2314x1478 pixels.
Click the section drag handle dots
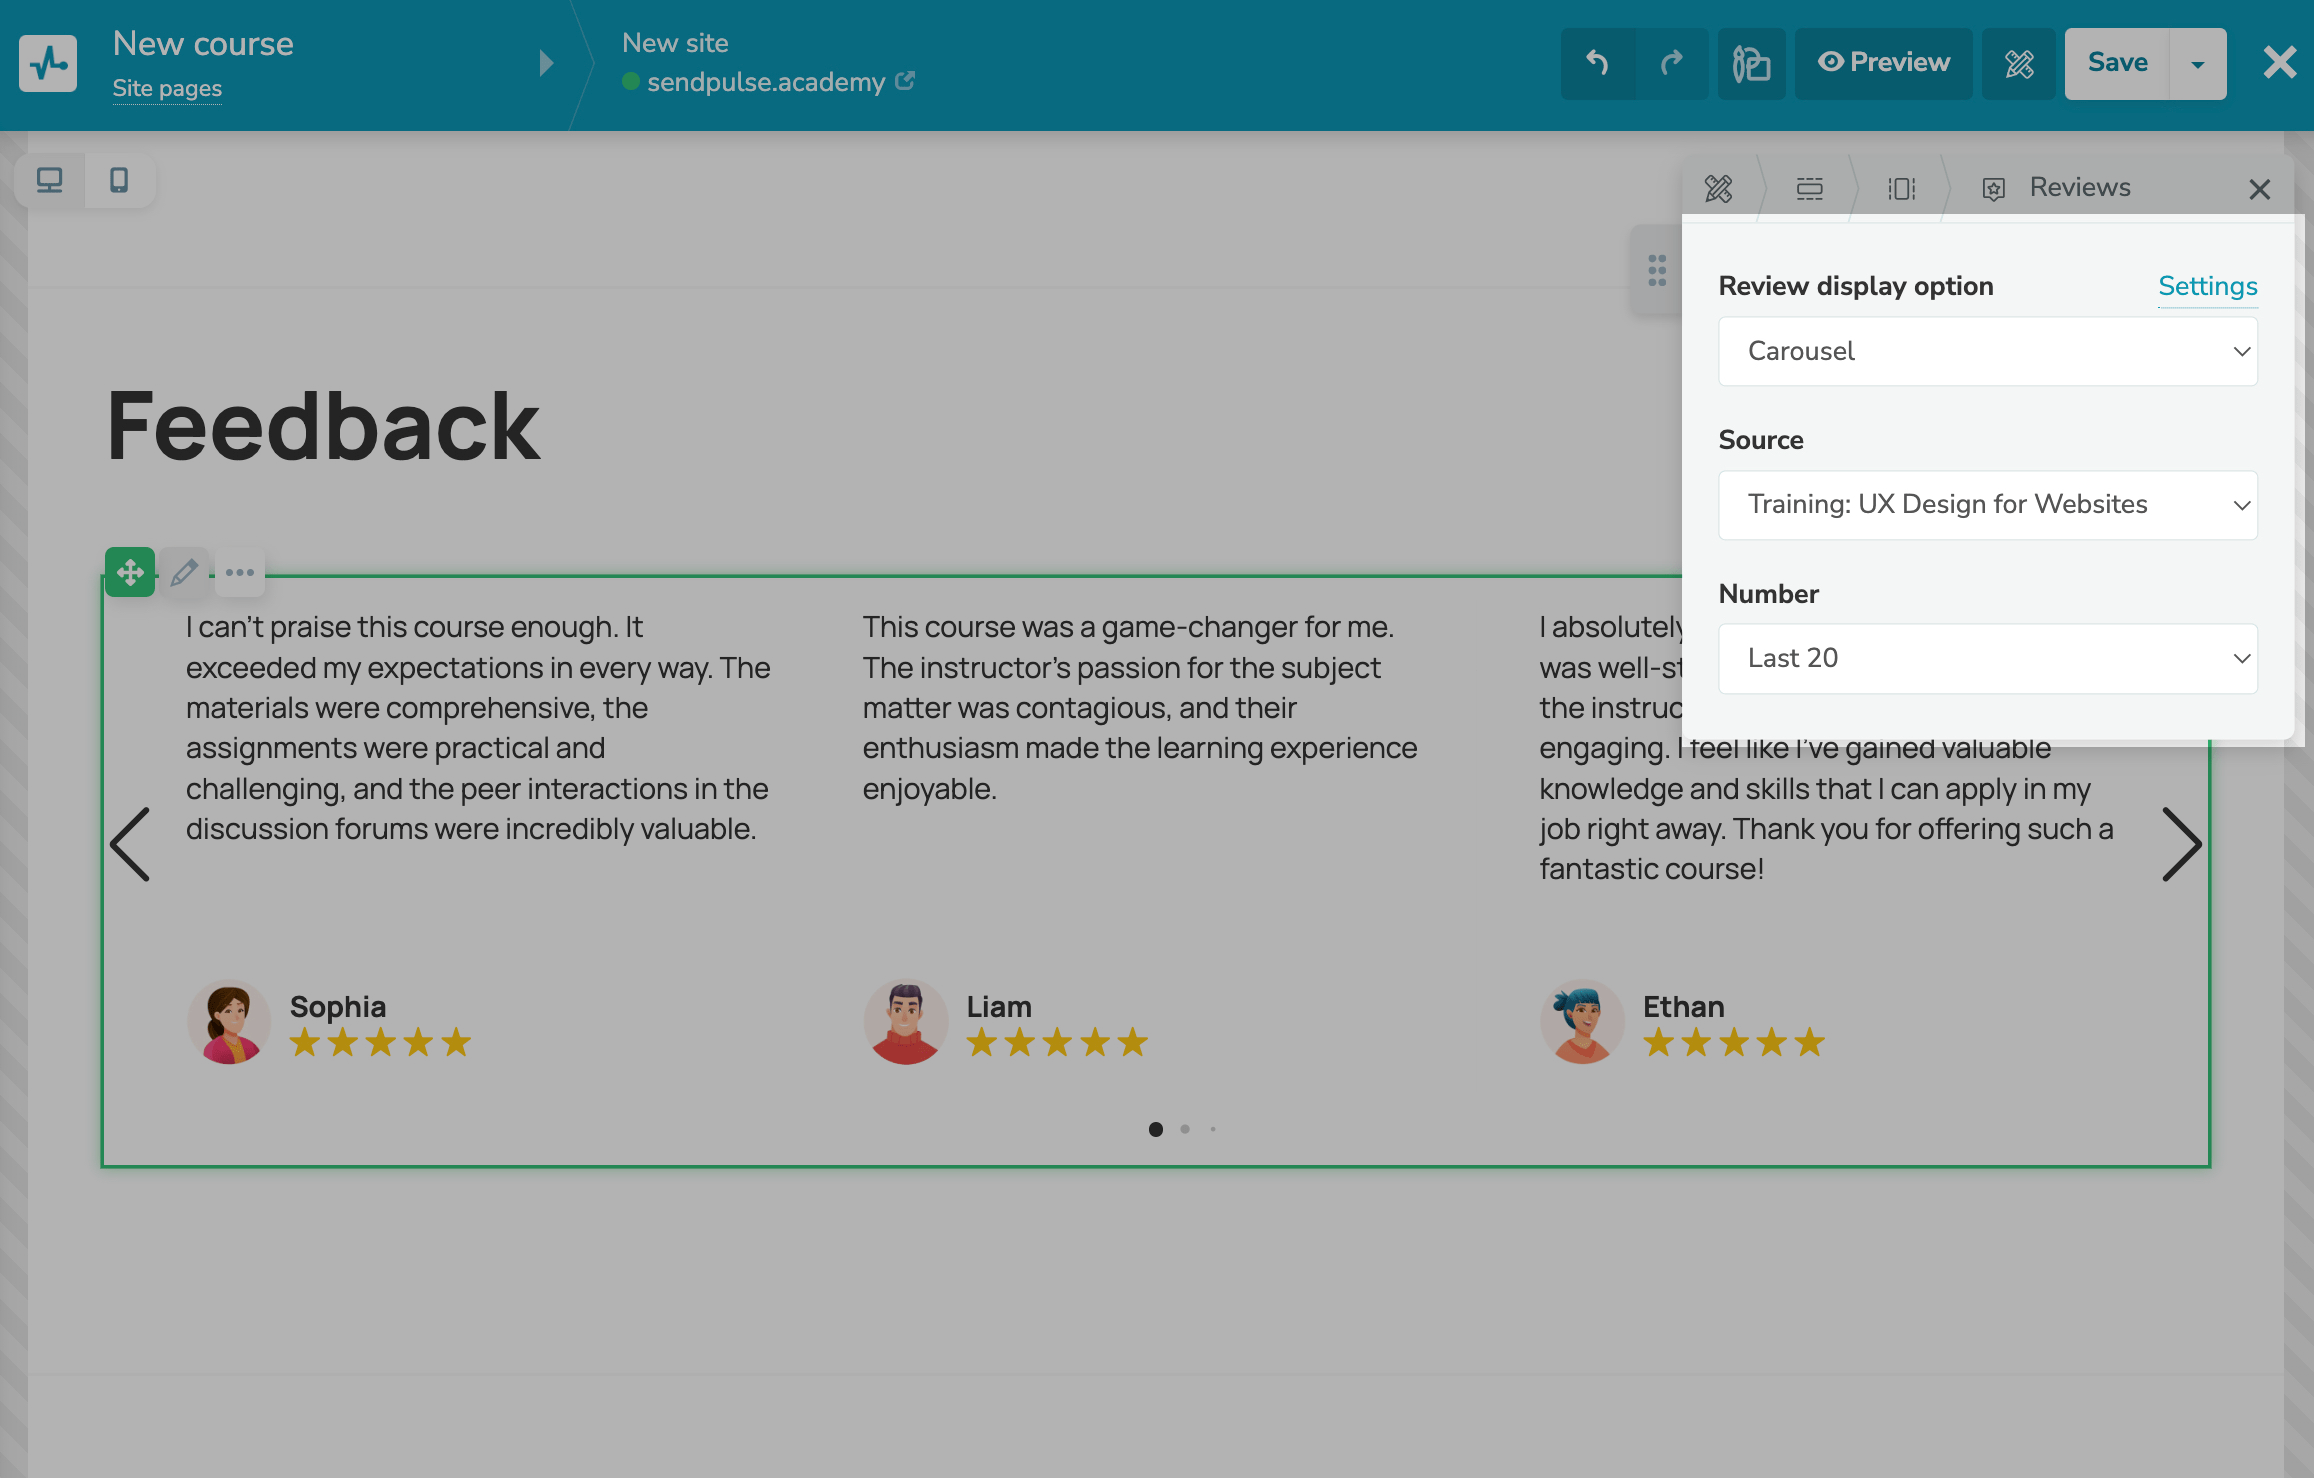1657,270
